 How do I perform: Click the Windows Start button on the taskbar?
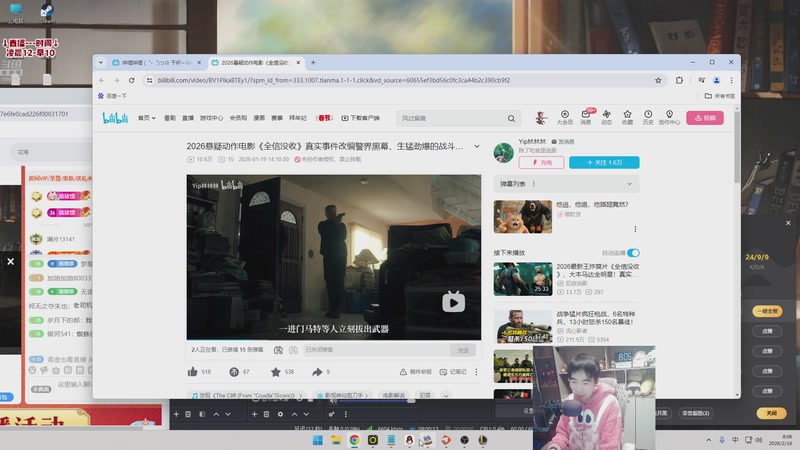pos(317,440)
